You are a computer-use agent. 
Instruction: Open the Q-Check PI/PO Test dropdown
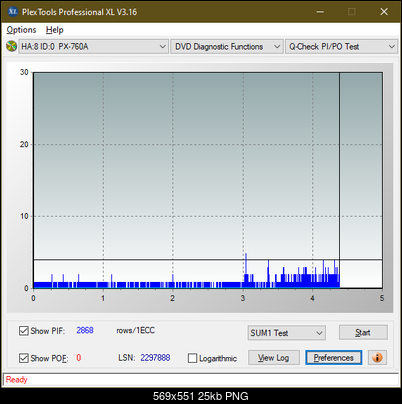[x=341, y=47]
